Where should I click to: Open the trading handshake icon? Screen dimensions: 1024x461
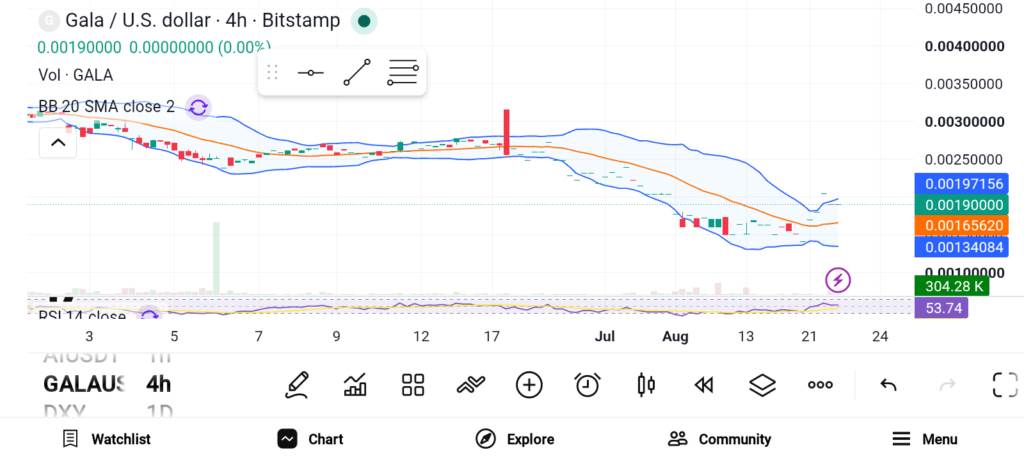471,385
